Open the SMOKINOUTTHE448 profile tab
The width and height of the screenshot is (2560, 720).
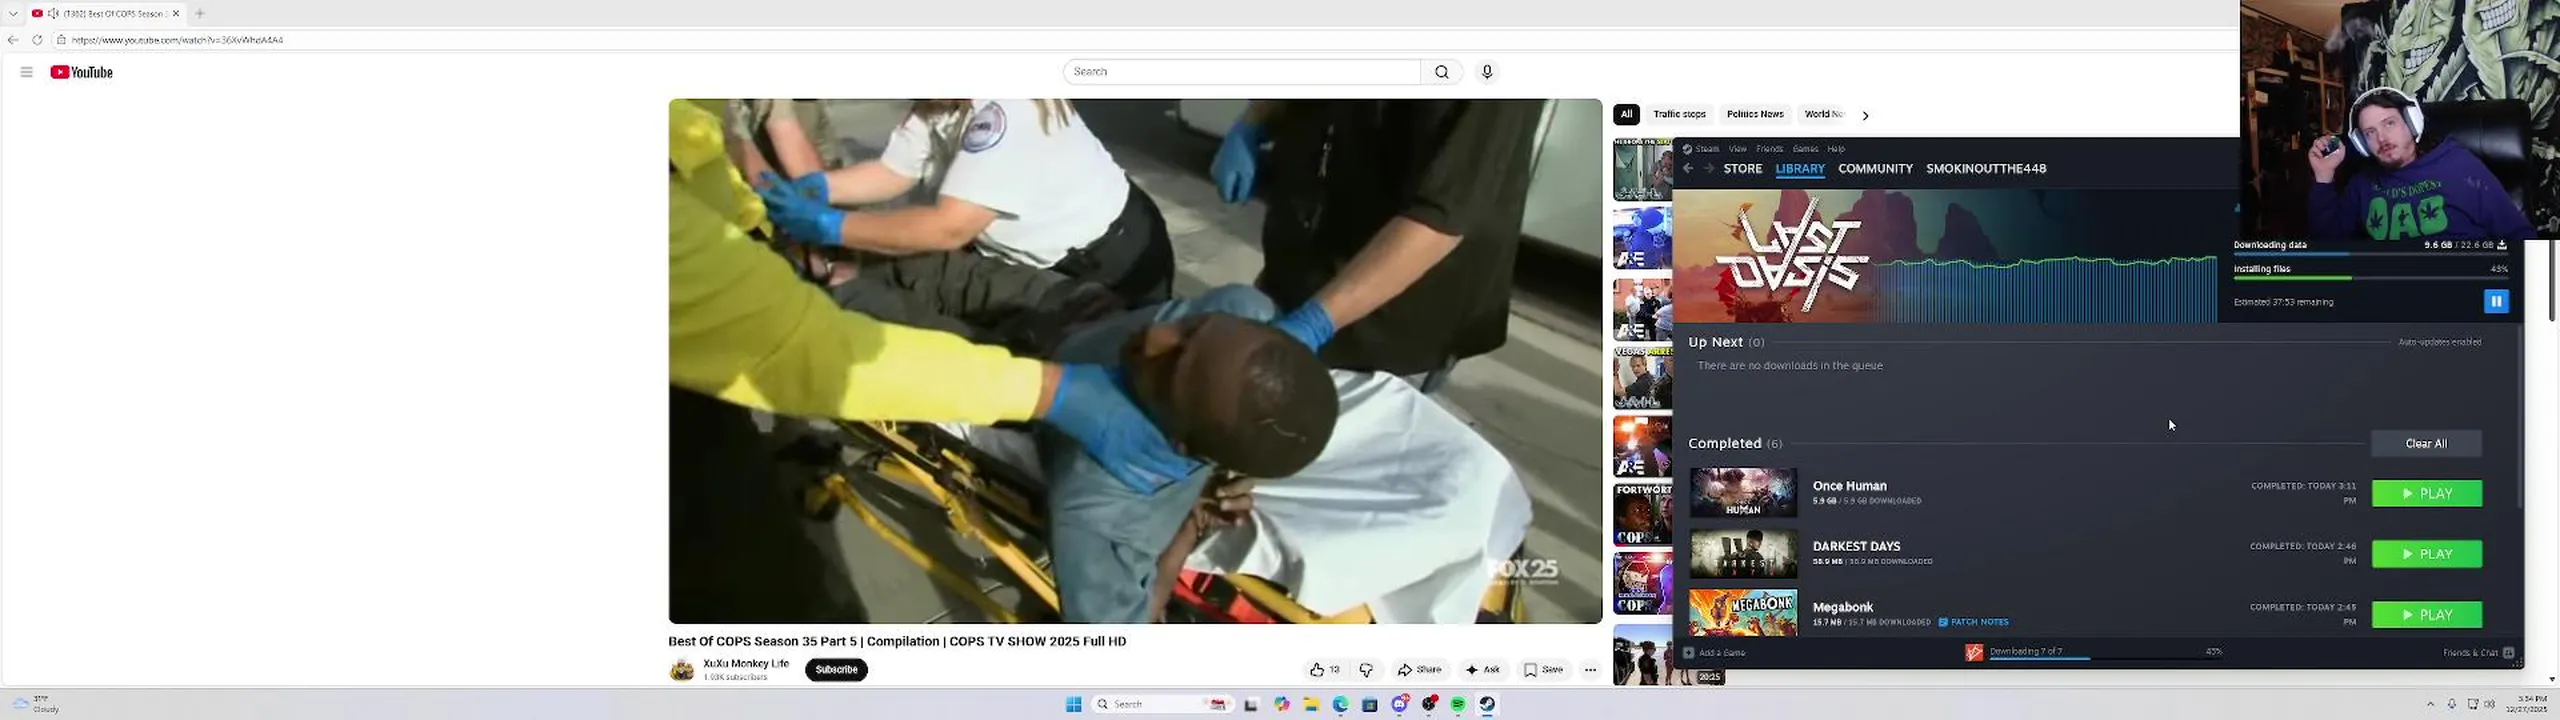(x=1986, y=169)
